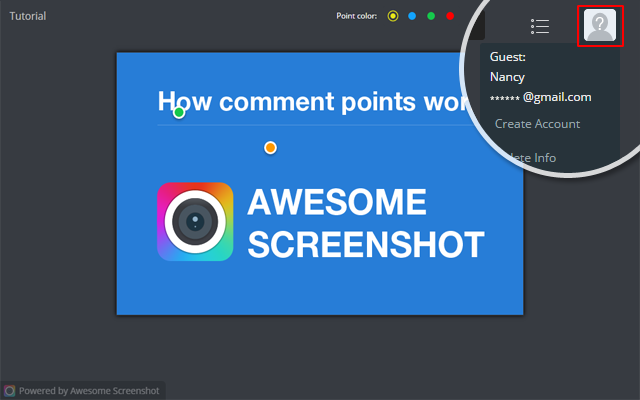
Task: Click the Create Account menu item
Action: [537, 124]
